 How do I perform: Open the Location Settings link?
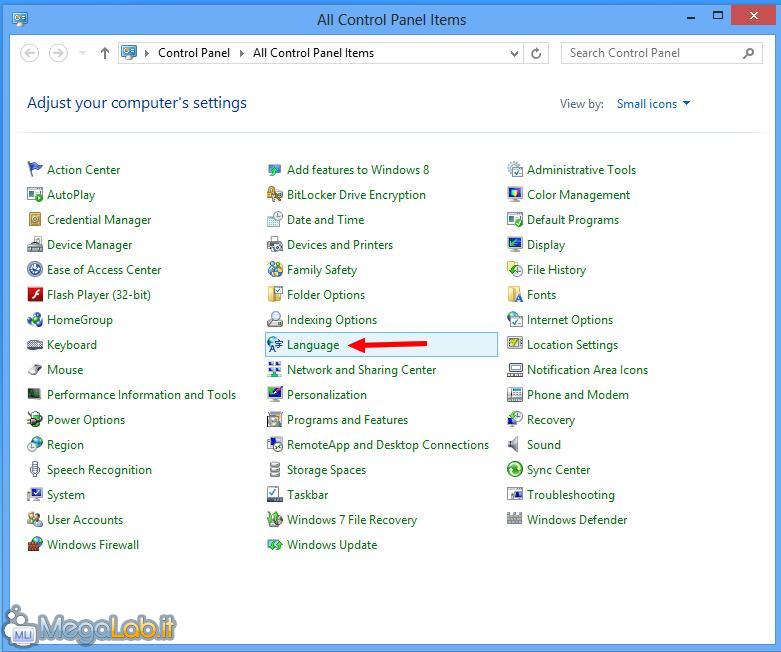(572, 345)
